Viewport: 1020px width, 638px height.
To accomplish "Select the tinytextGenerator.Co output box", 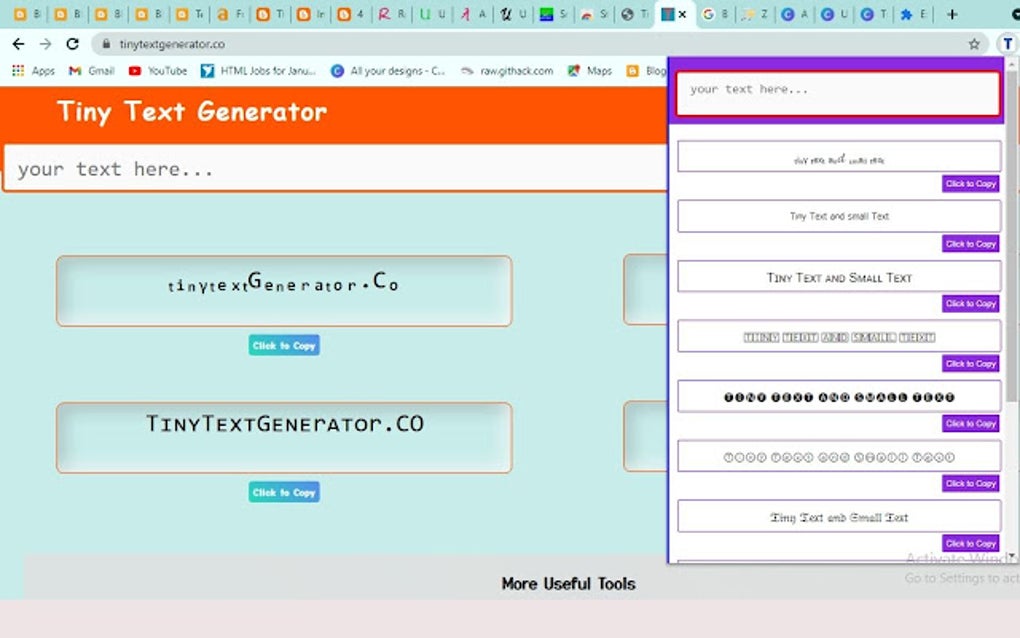I will pos(284,291).
